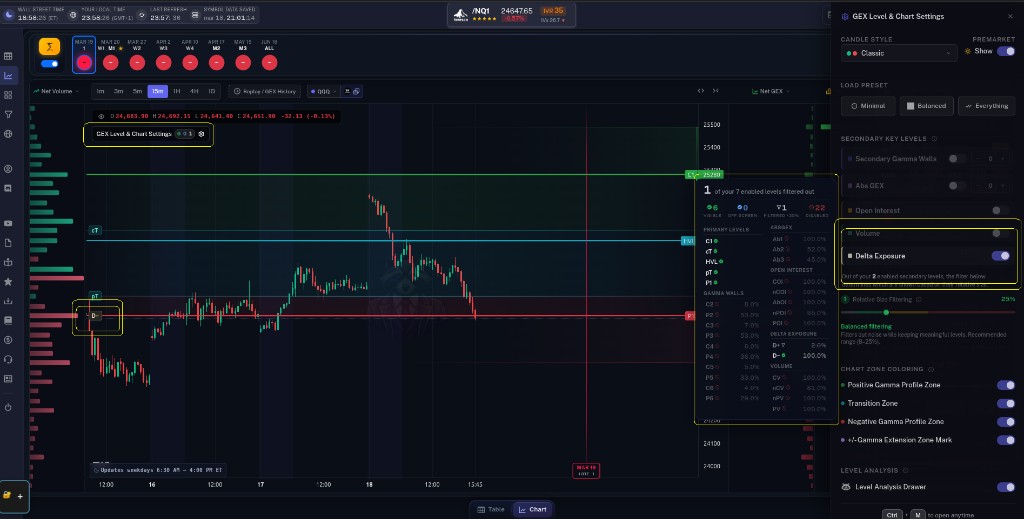Image resolution: width=1024 pixels, height=519 pixels.
Task: Select the 15m timeframe
Action: coord(157,91)
